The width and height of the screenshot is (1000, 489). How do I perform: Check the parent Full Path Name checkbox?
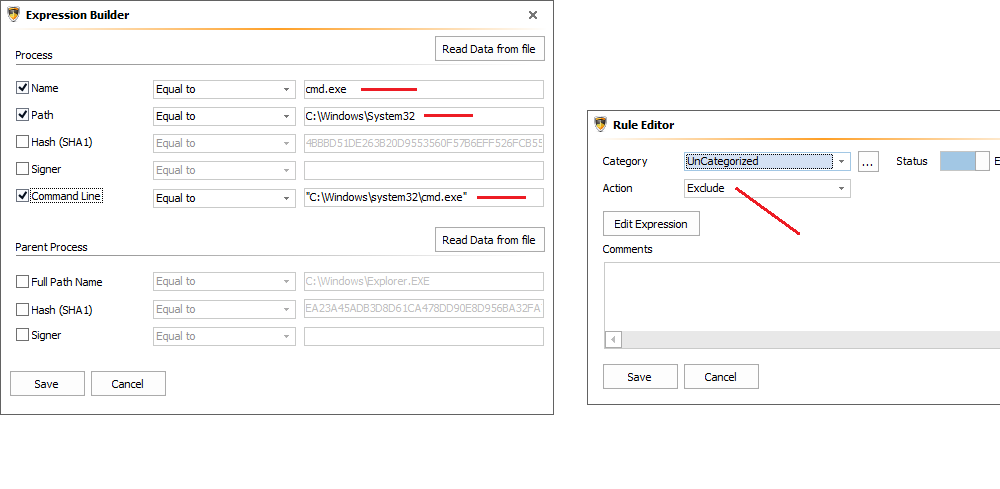(x=22, y=282)
